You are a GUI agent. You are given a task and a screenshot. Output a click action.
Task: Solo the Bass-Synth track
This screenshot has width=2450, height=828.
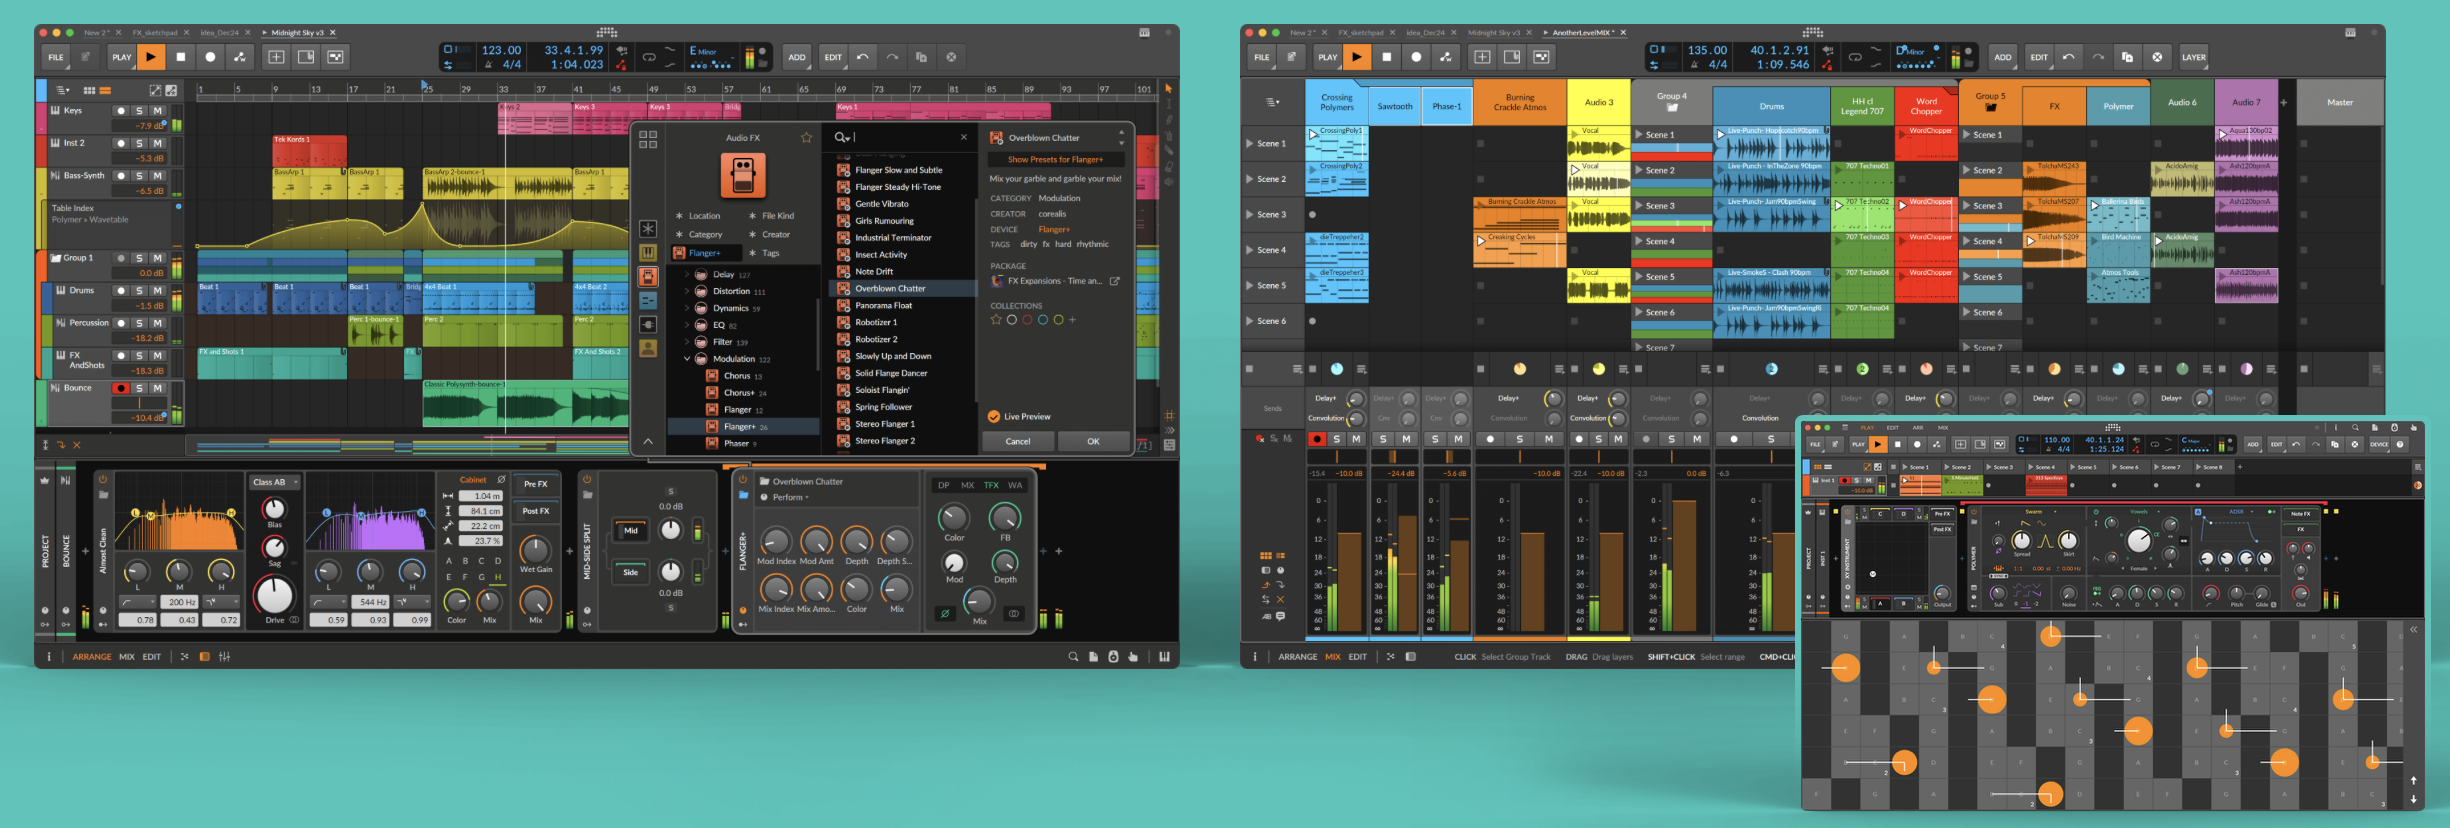(x=139, y=176)
